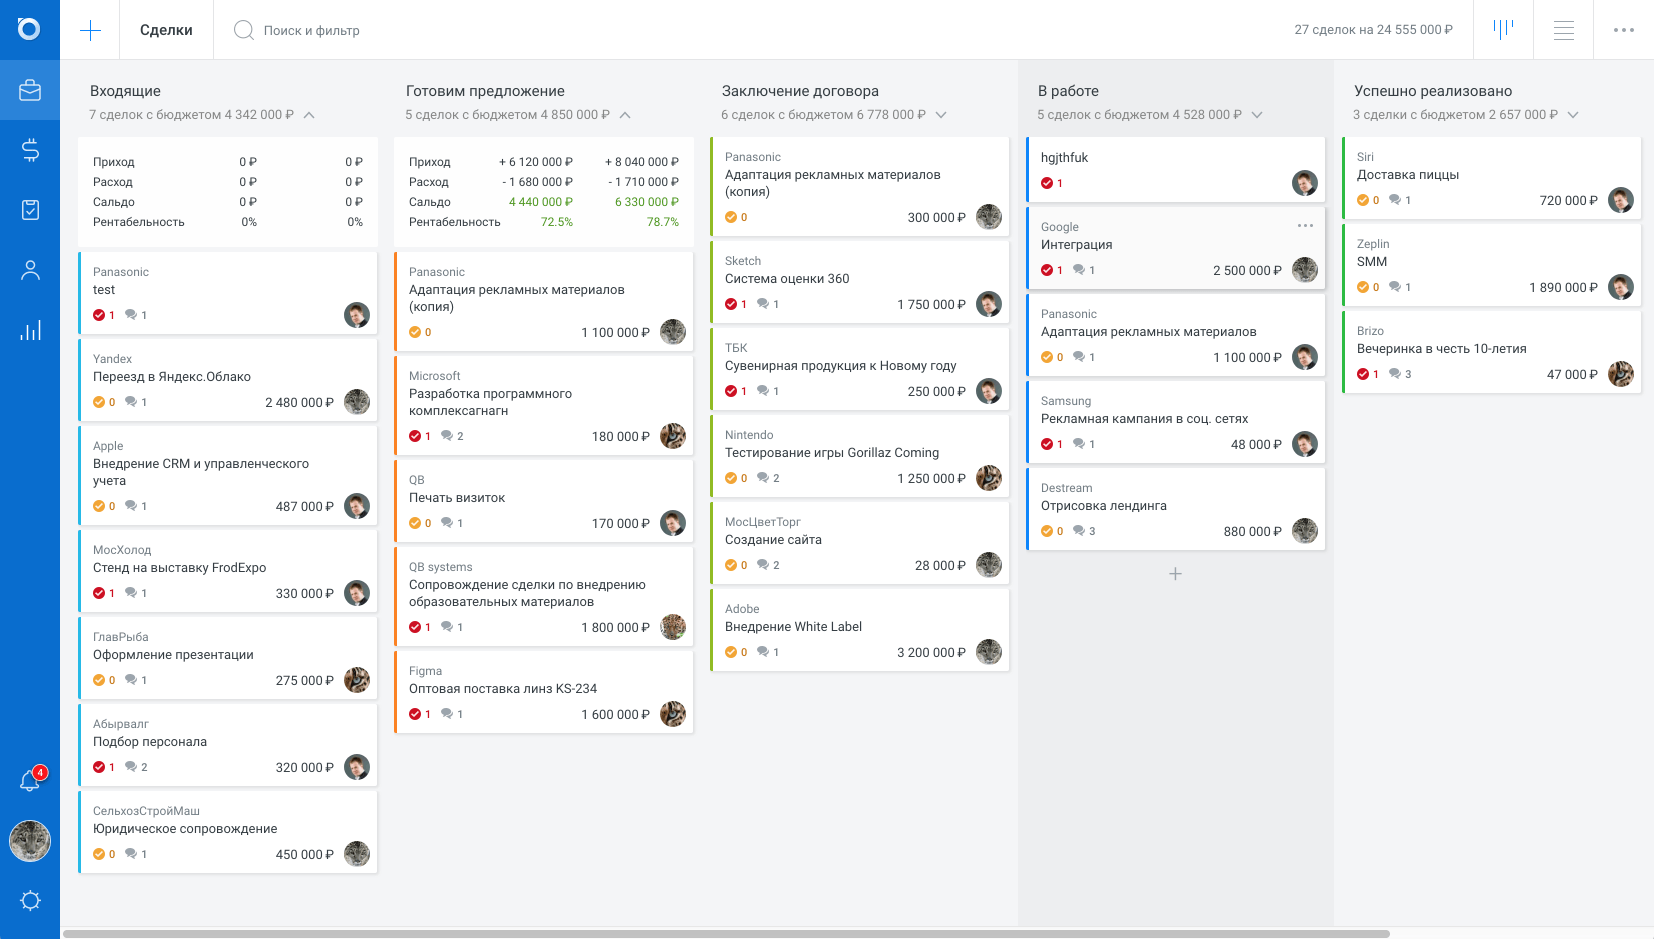
Task: Toggle red task check on Panasonic test card
Action: point(99,315)
